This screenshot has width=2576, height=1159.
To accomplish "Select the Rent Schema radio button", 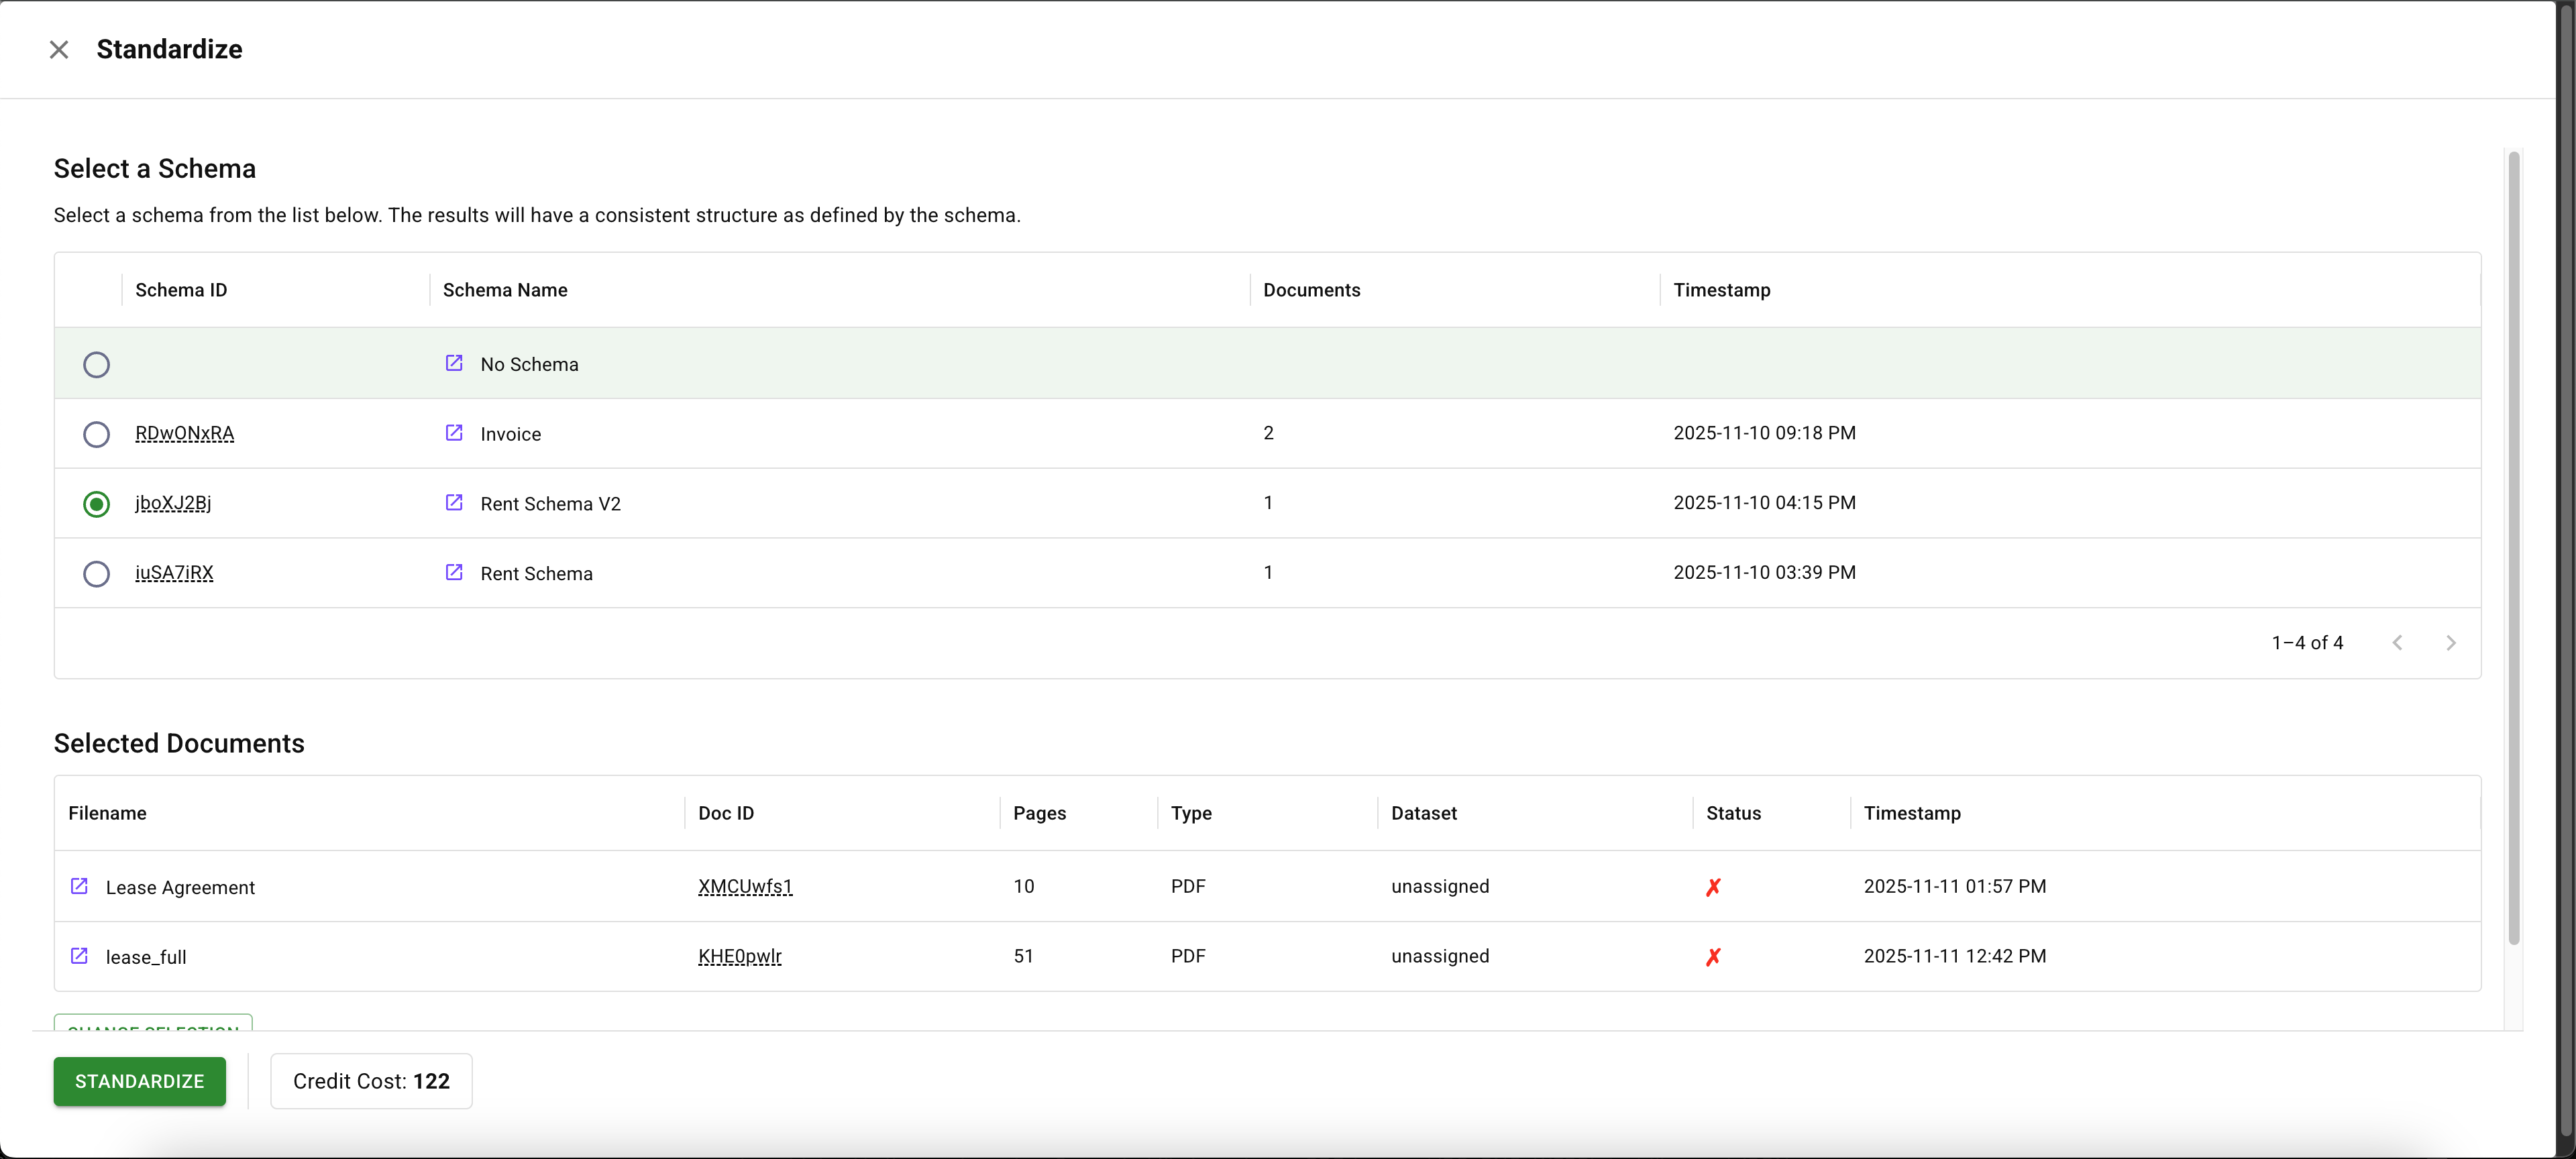I will (x=96, y=573).
